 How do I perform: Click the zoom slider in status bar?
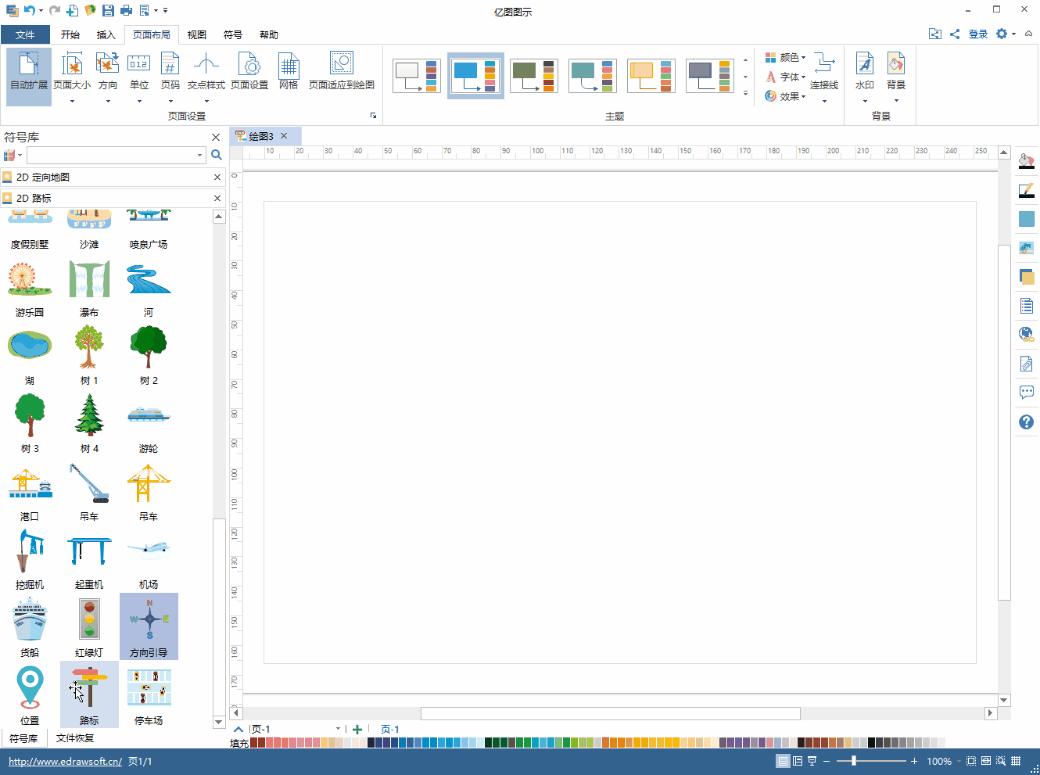click(x=870, y=761)
